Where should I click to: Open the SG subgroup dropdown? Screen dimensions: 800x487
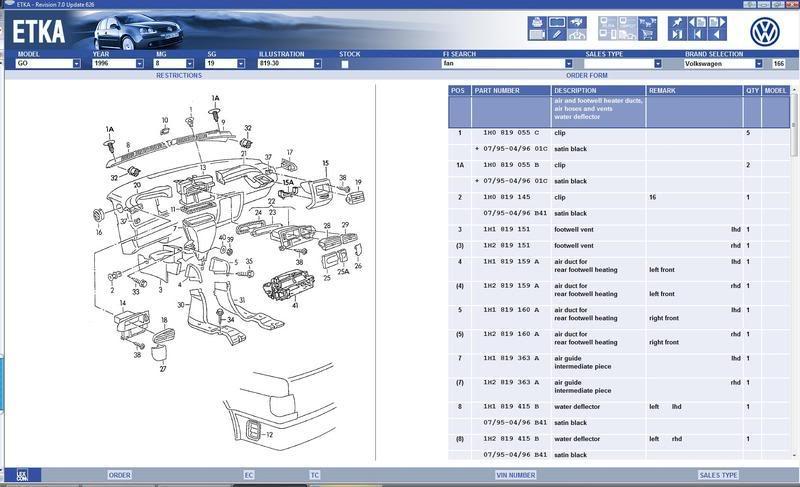coord(240,64)
